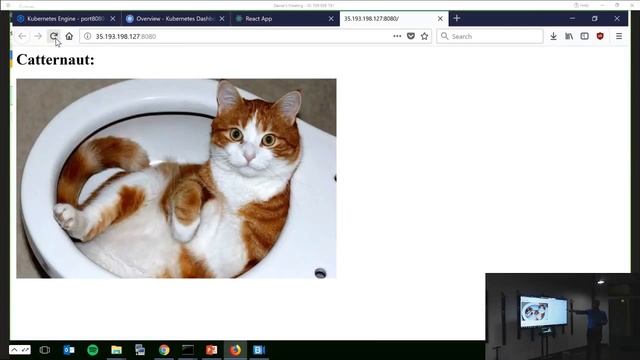Restore down the Firefox window

point(595,18)
